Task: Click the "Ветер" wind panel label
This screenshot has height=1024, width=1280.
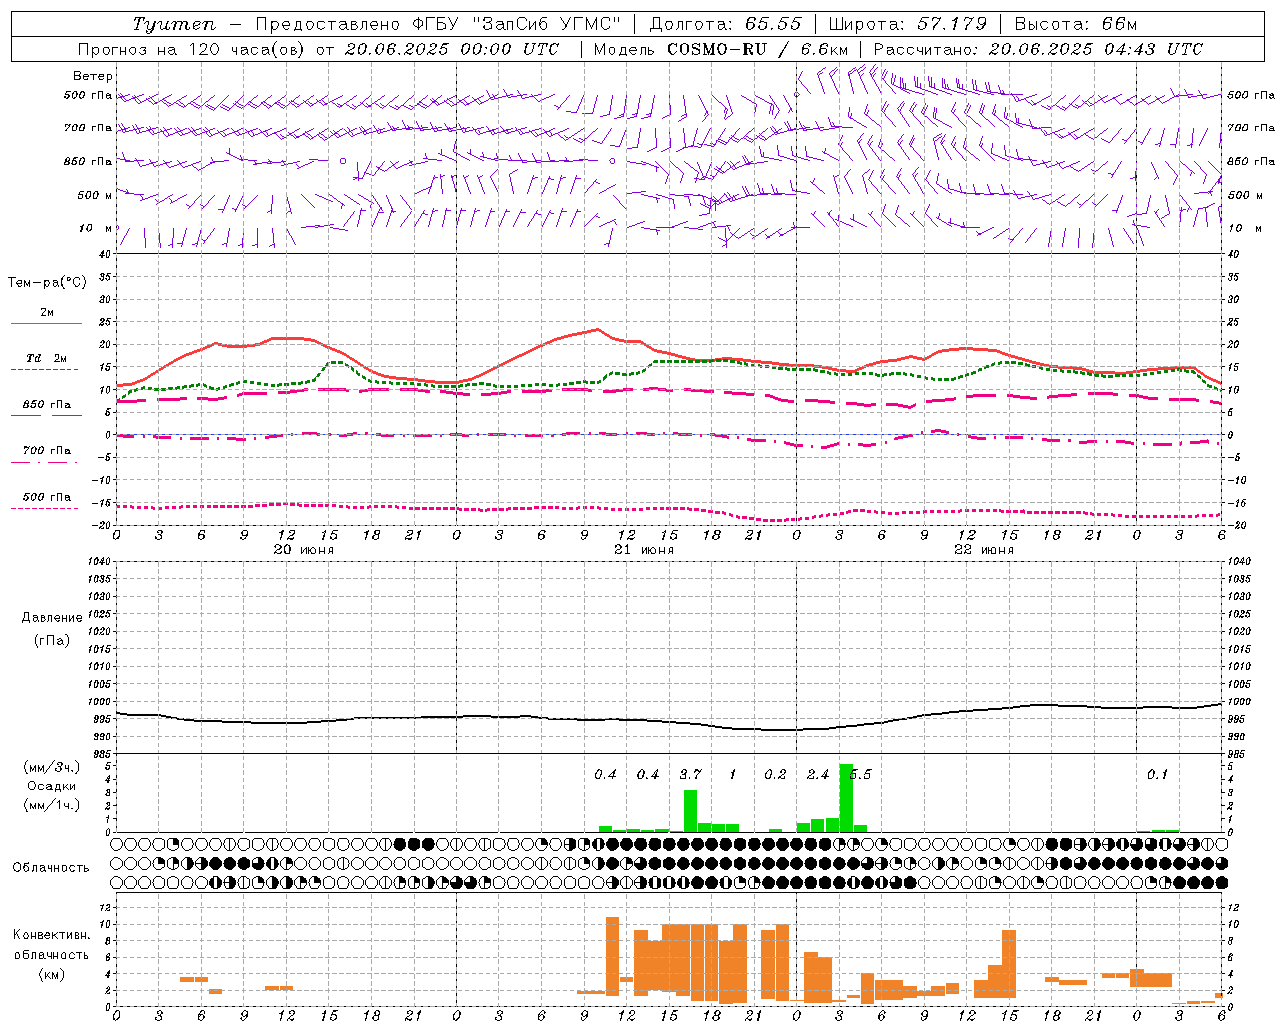Action: tap(93, 76)
